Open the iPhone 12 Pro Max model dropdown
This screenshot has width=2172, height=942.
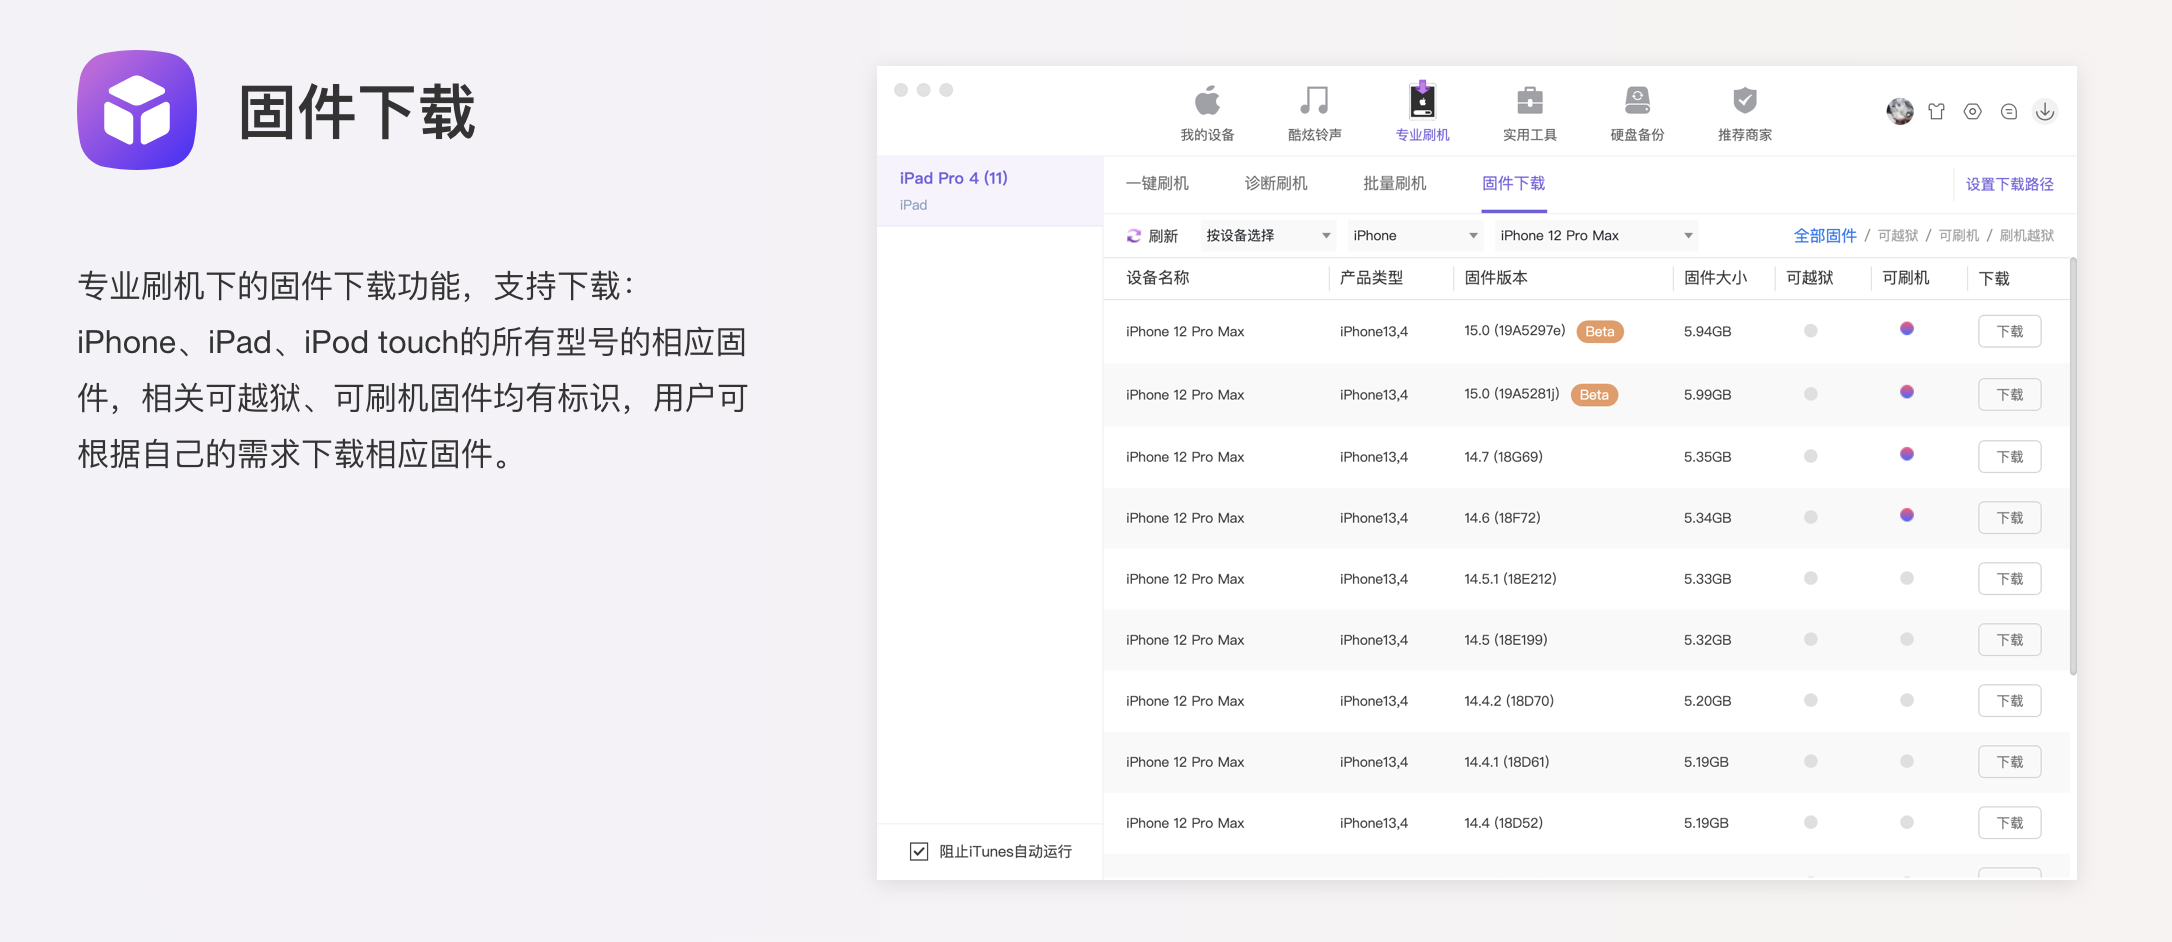1597,236
